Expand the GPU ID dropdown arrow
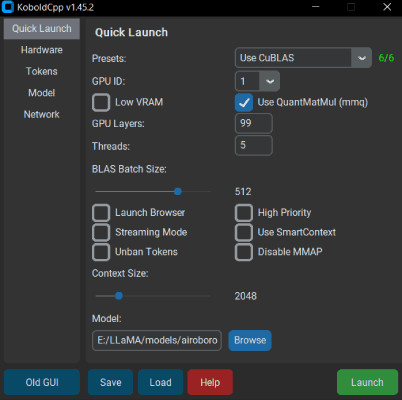 [269, 81]
